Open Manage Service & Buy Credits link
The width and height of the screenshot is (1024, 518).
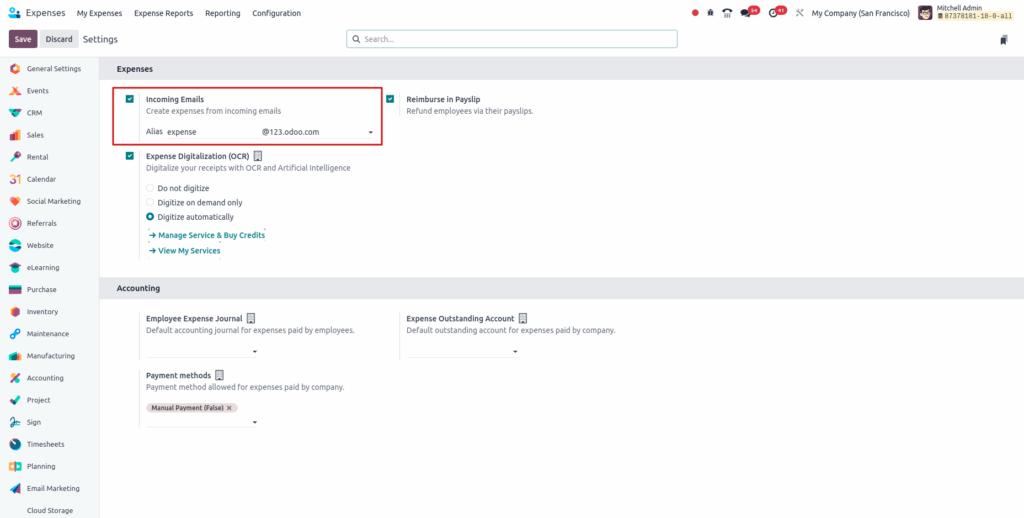(211, 235)
